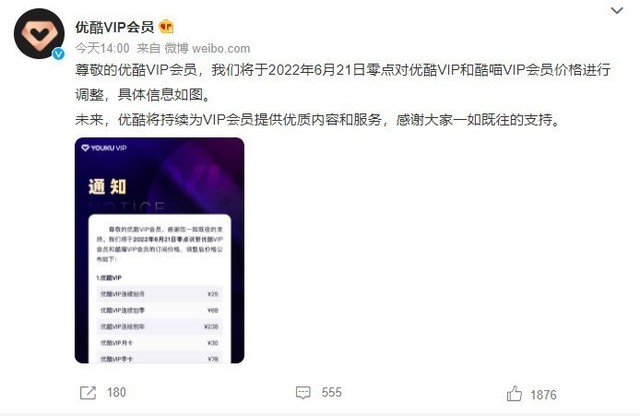This screenshot has width=640, height=416.
Task: Open the attached price notice image
Action: (x=160, y=250)
